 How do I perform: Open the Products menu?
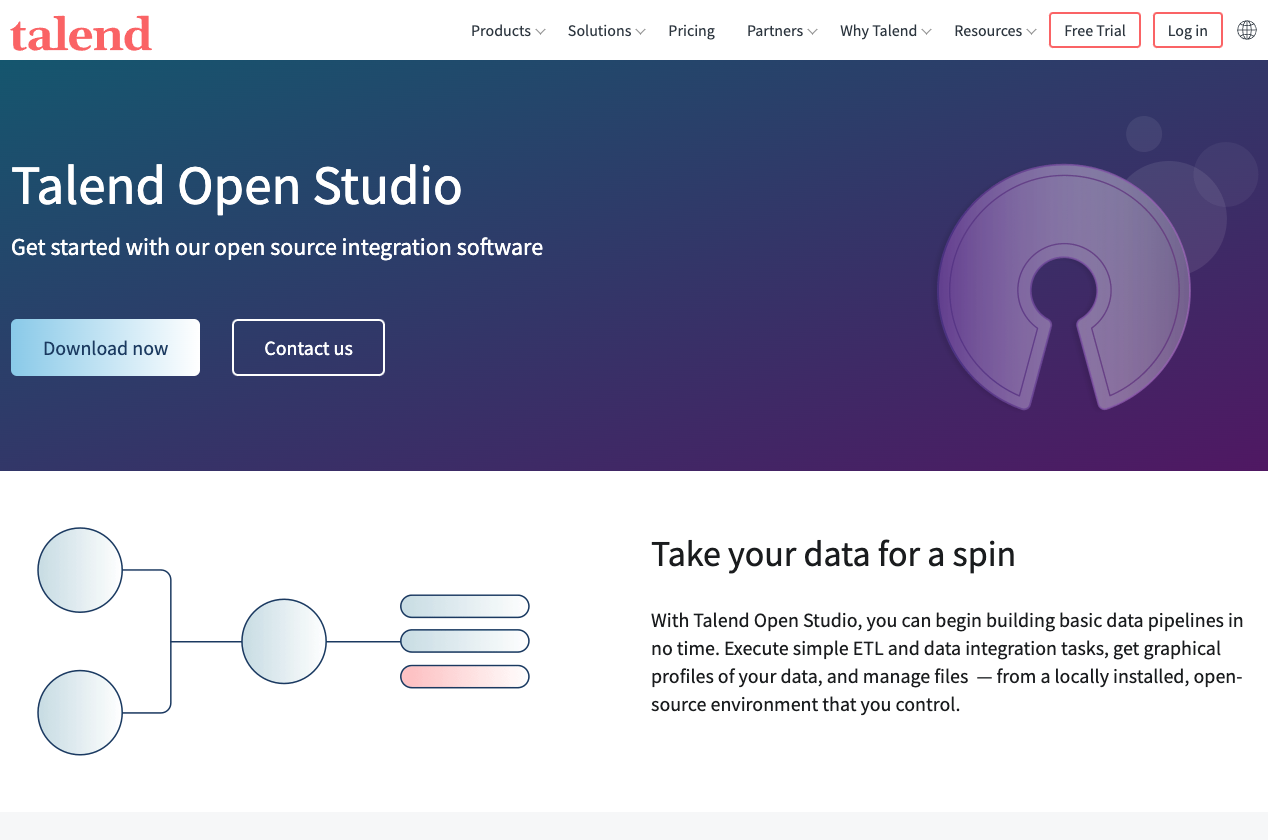(x=501, y=31)
